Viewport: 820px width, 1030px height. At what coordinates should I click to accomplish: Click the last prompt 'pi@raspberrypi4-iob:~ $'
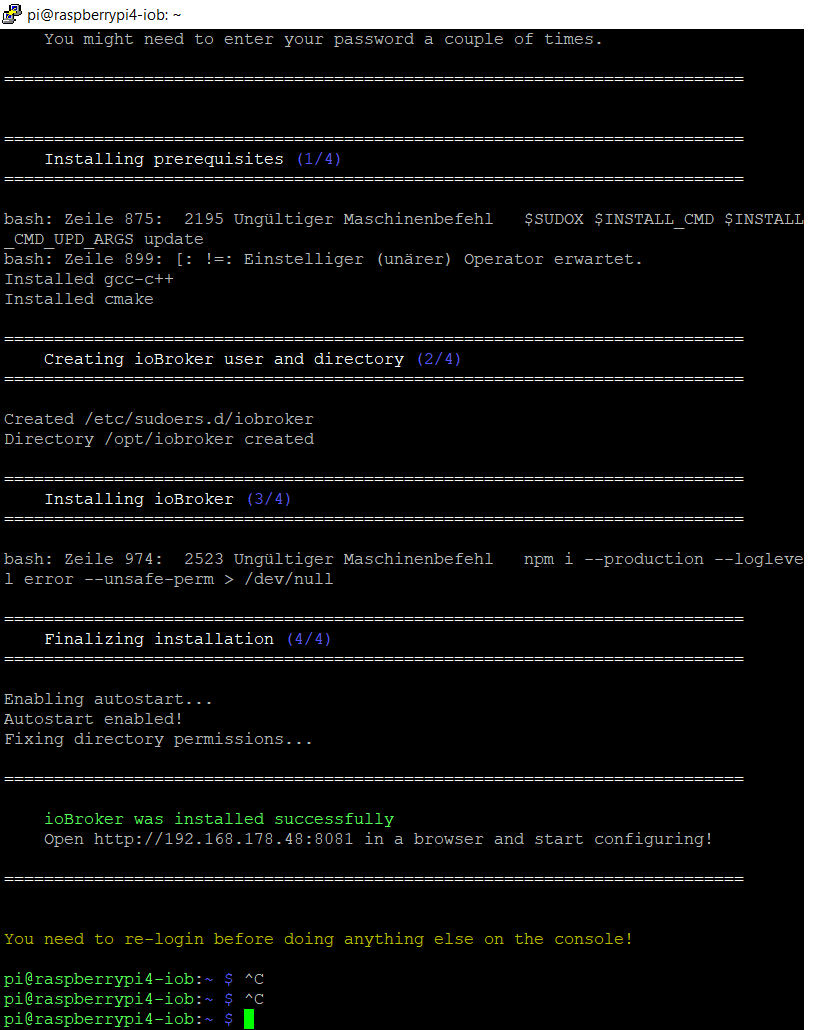pos(119,1019)
